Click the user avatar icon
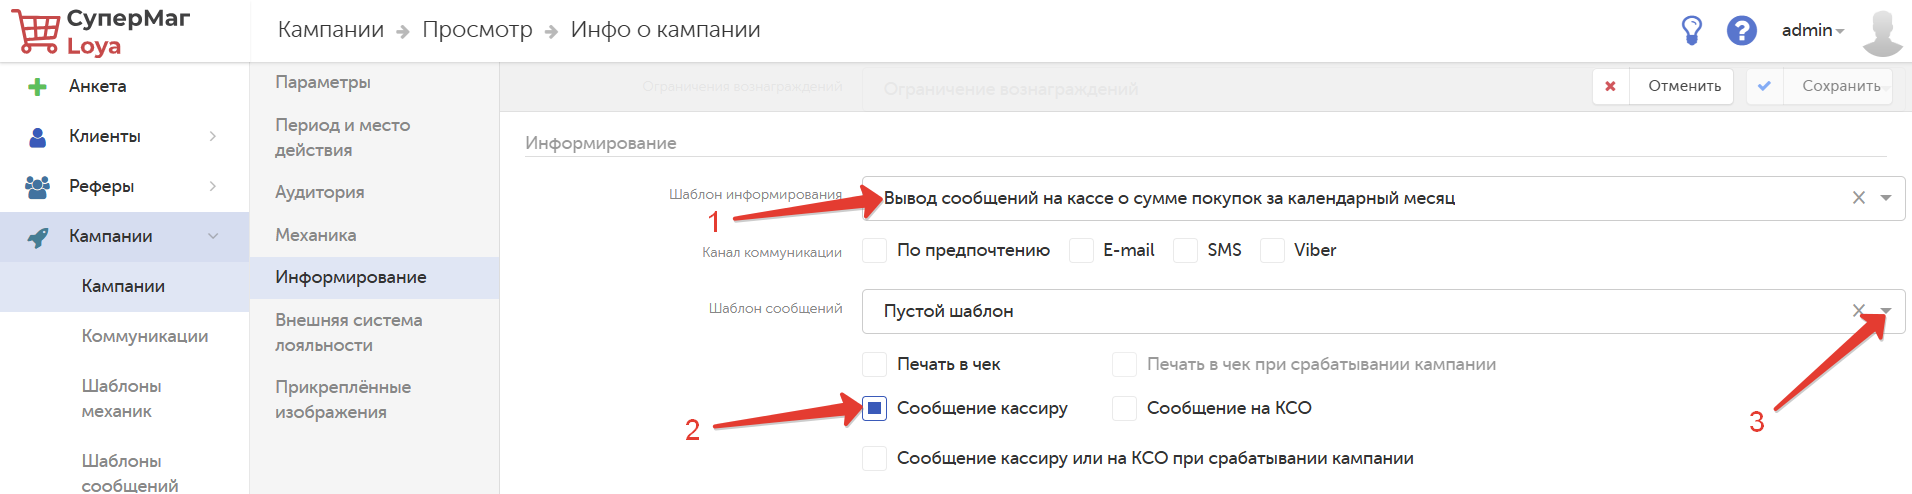The height and width of the screenshot is (494, 1912). [1881, 32]
